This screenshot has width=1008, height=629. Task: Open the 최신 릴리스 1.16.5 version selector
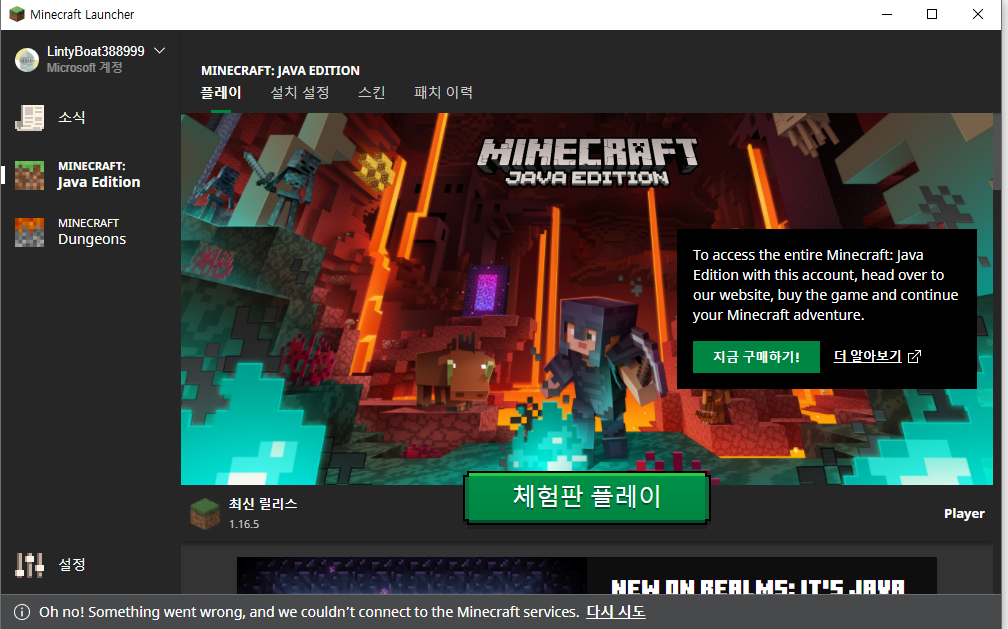(x=244, y=513)
